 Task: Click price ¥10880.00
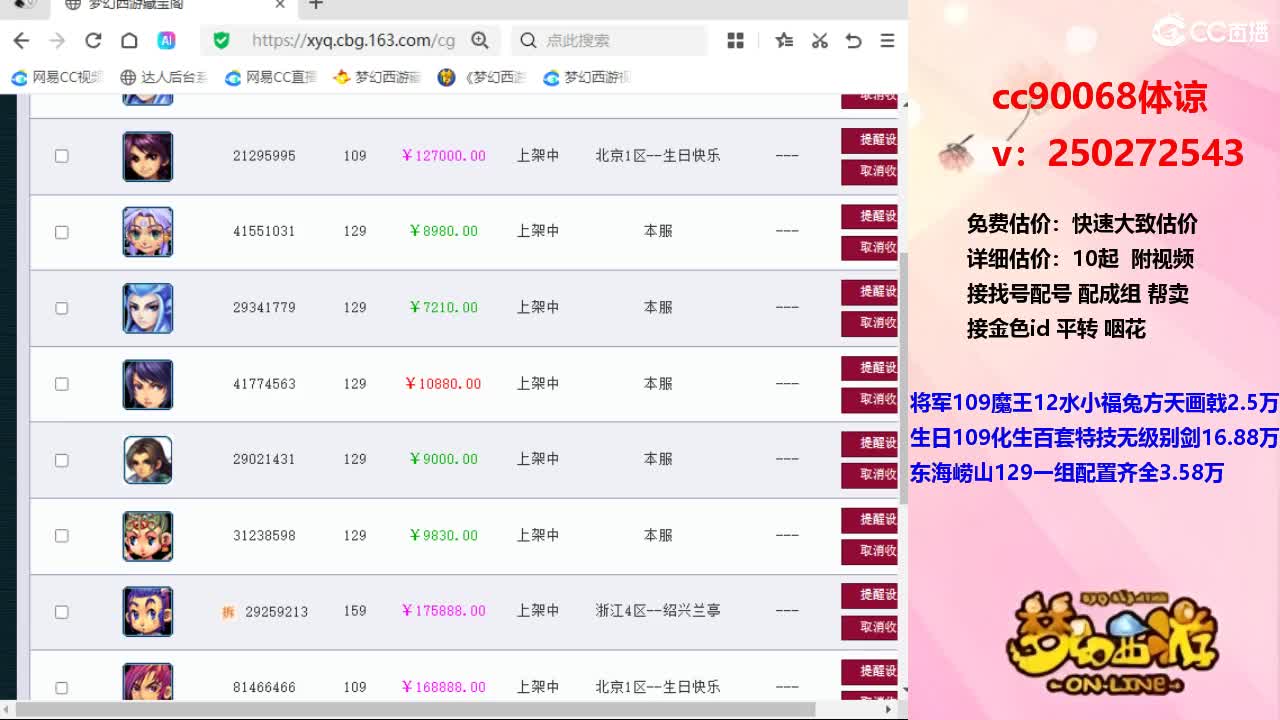tap(443, 384)
